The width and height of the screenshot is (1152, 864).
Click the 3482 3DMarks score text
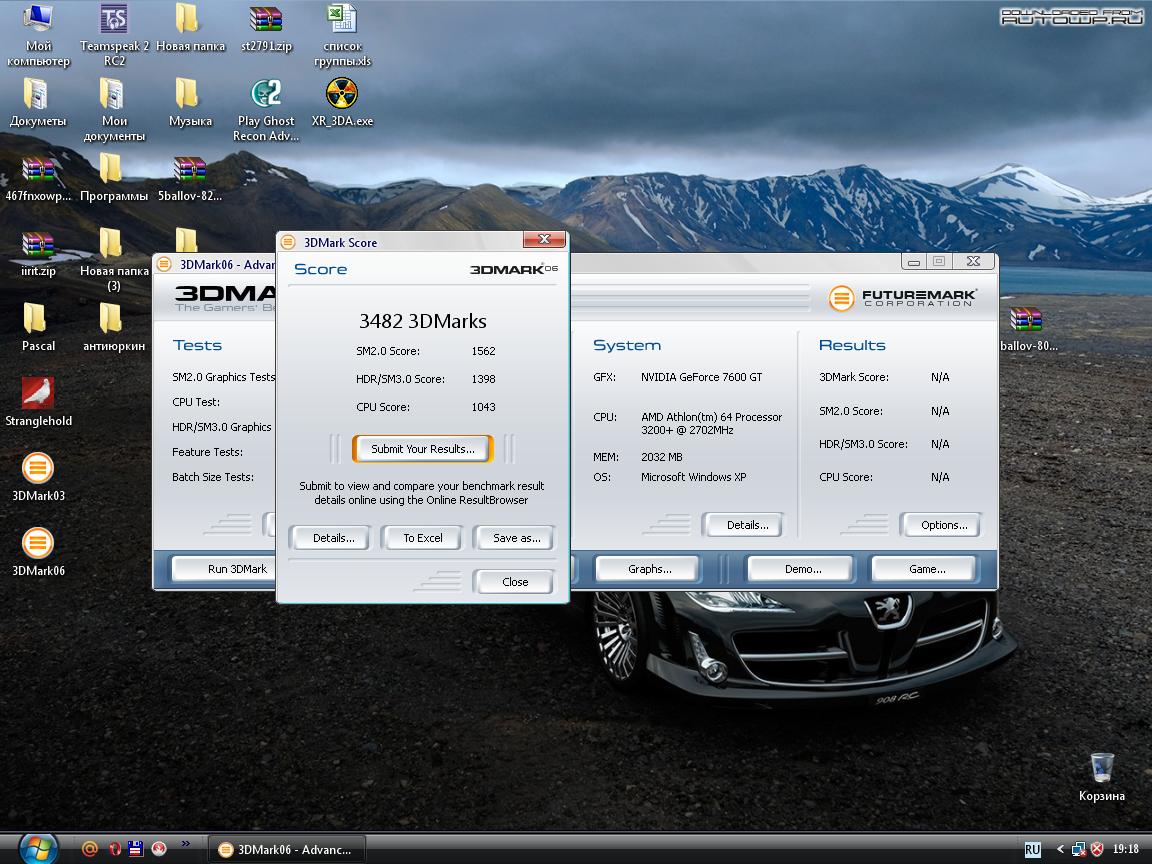point(422,321)
